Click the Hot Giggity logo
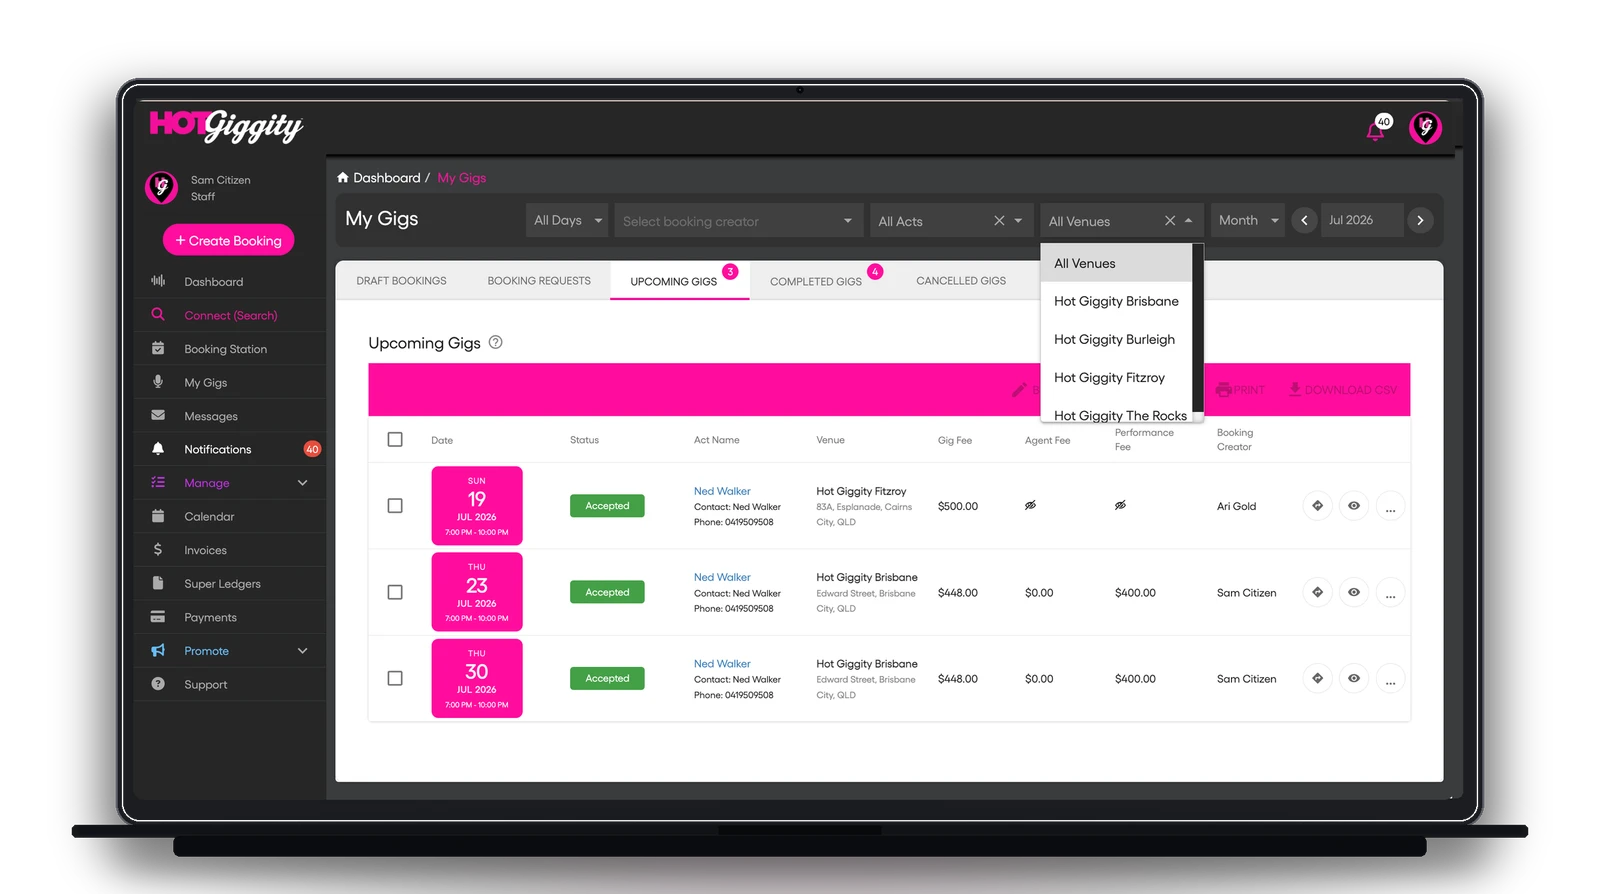This screenshot has width=1600, height=894. pos(226,125)
